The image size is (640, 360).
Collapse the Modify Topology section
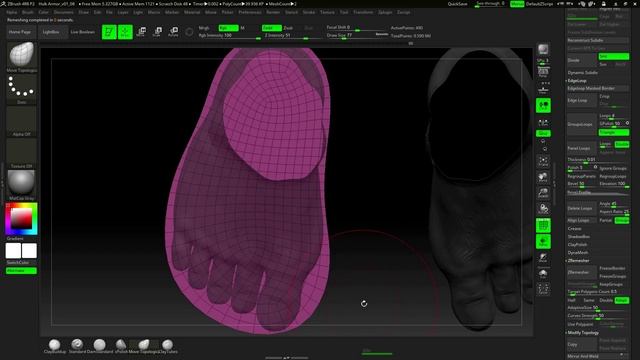583,333
